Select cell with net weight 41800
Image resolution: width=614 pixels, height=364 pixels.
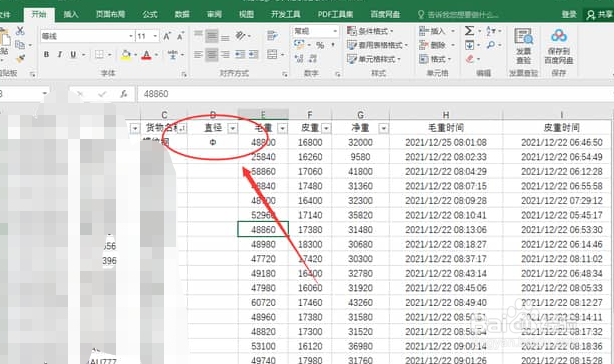coord(360,171)
